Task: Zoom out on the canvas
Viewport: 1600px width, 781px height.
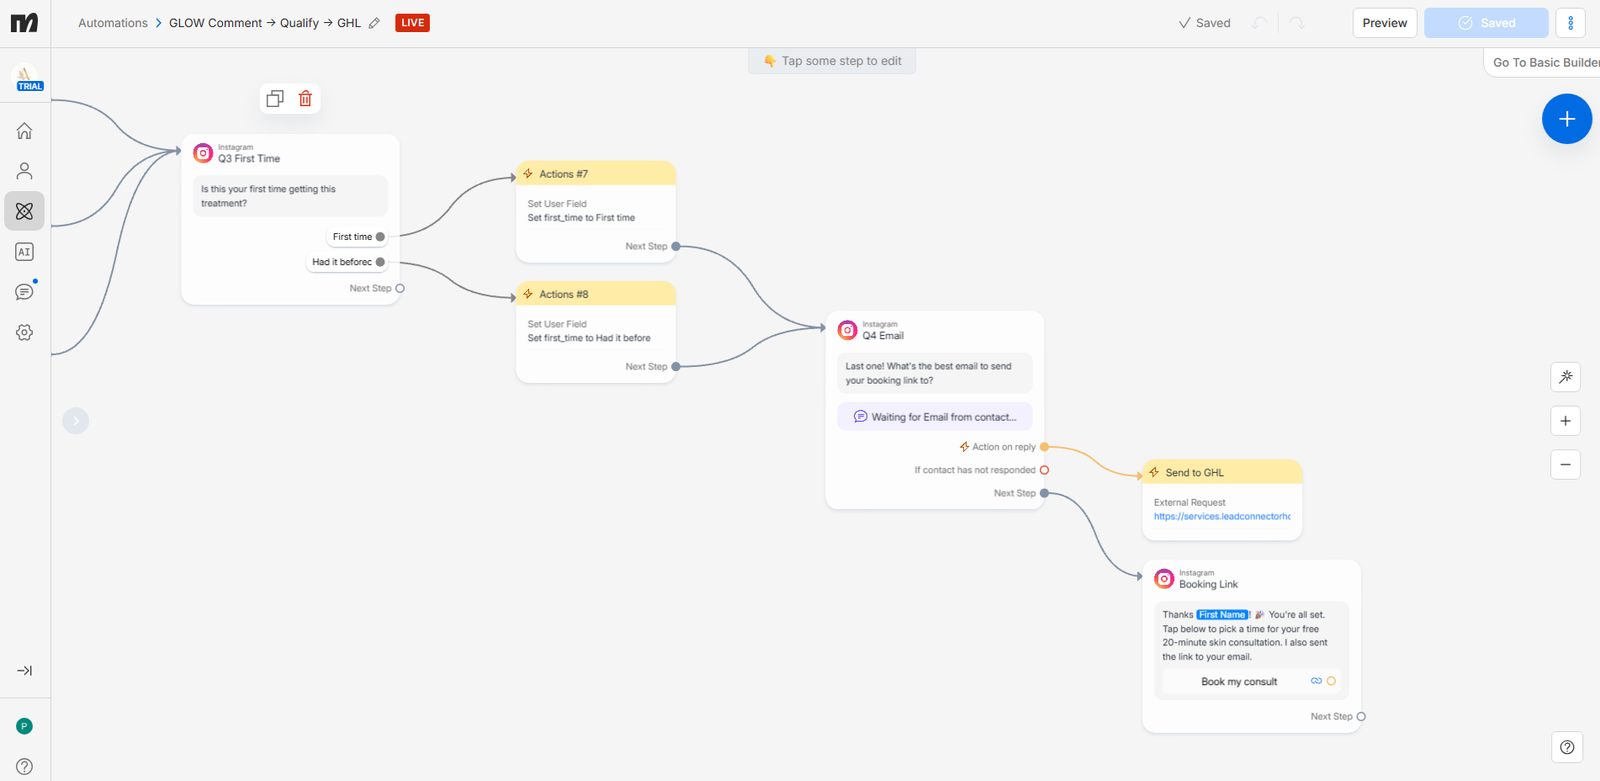Action: 1566,464
